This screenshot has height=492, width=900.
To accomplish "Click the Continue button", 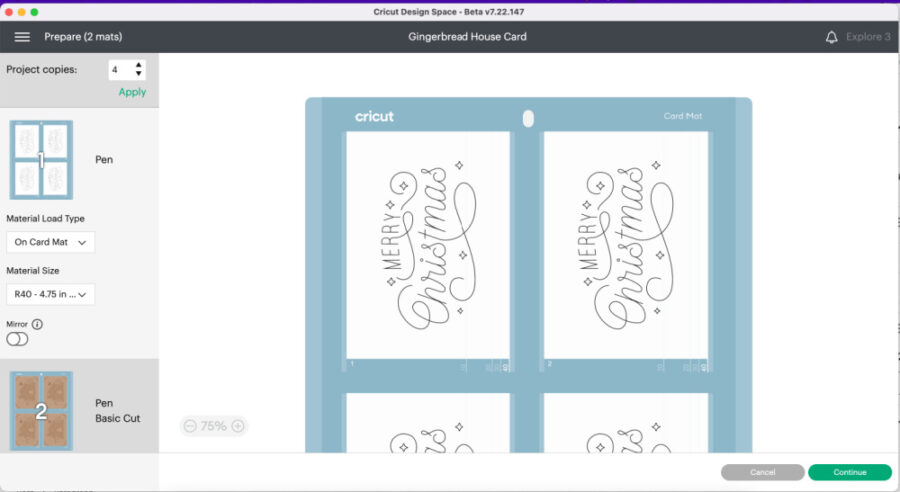I will click(849, 472).
